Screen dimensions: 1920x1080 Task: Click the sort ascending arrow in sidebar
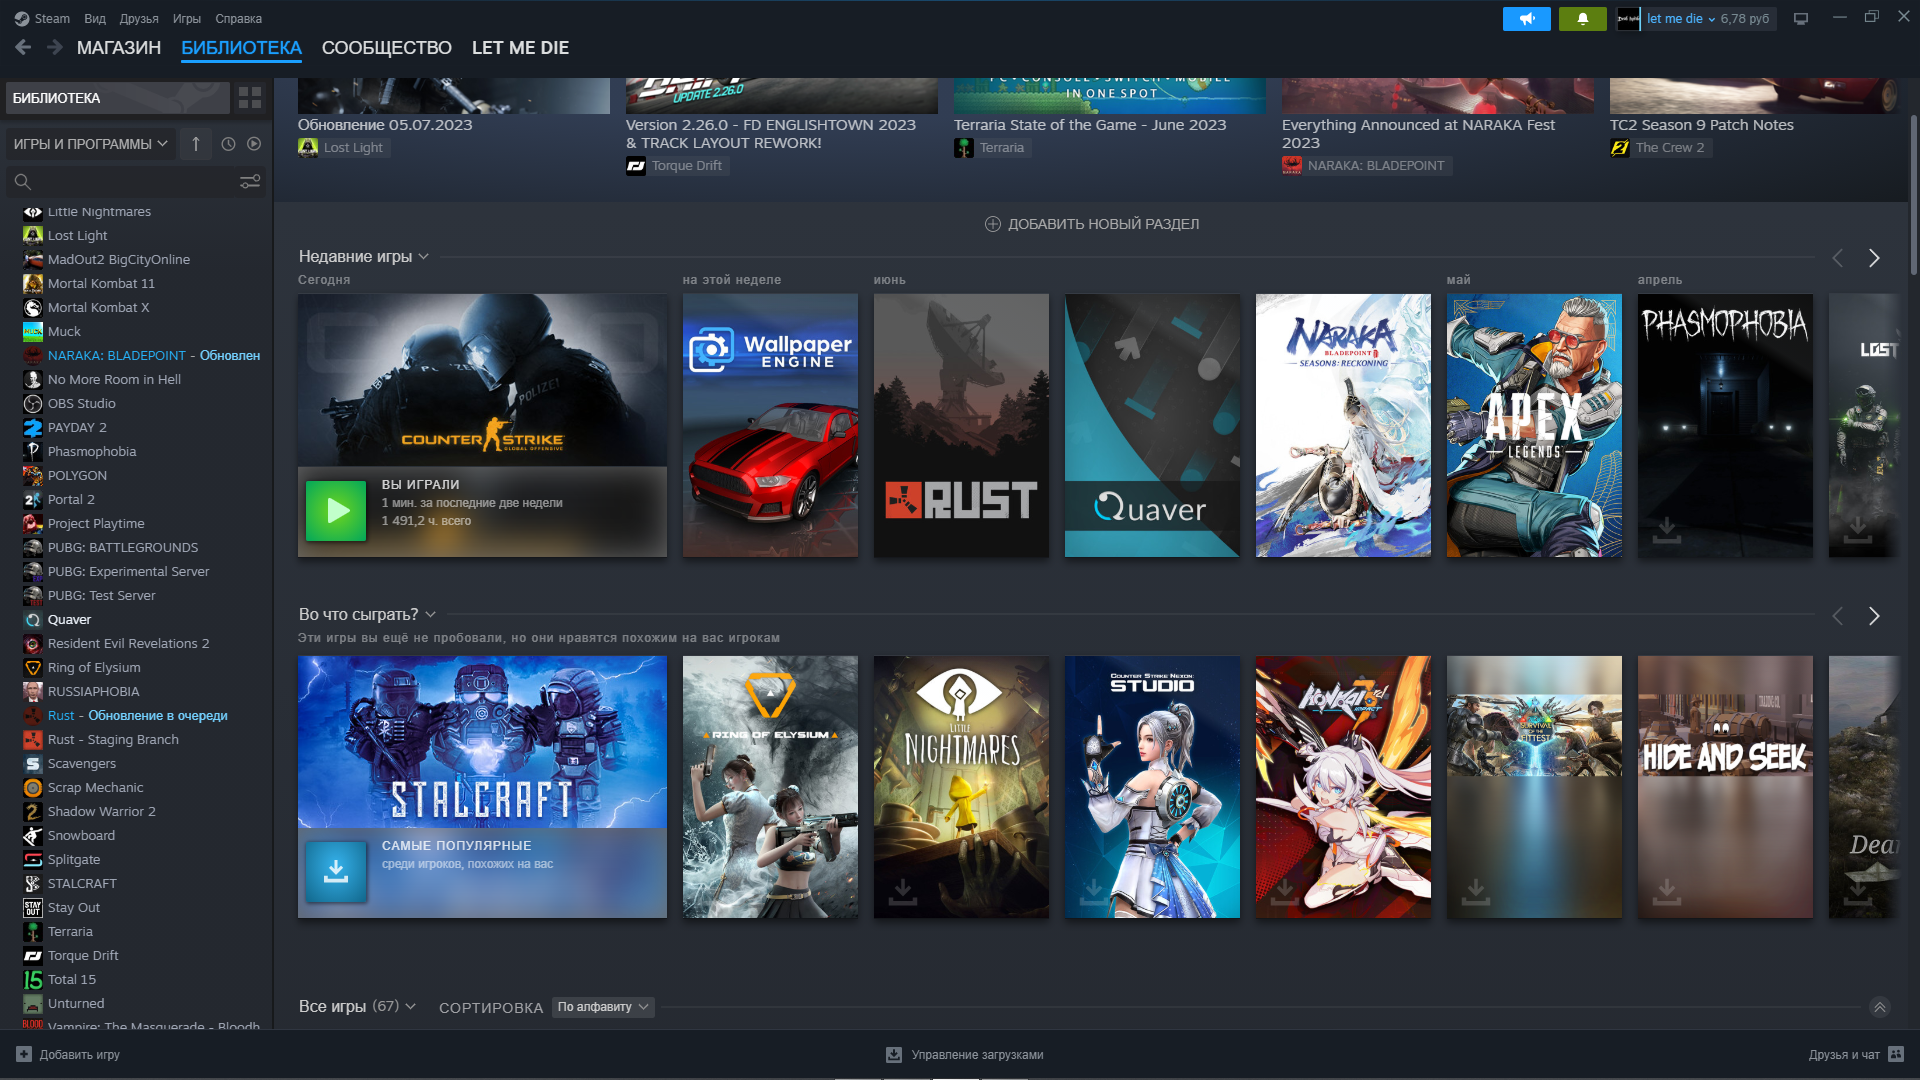(x=196, y=144)
